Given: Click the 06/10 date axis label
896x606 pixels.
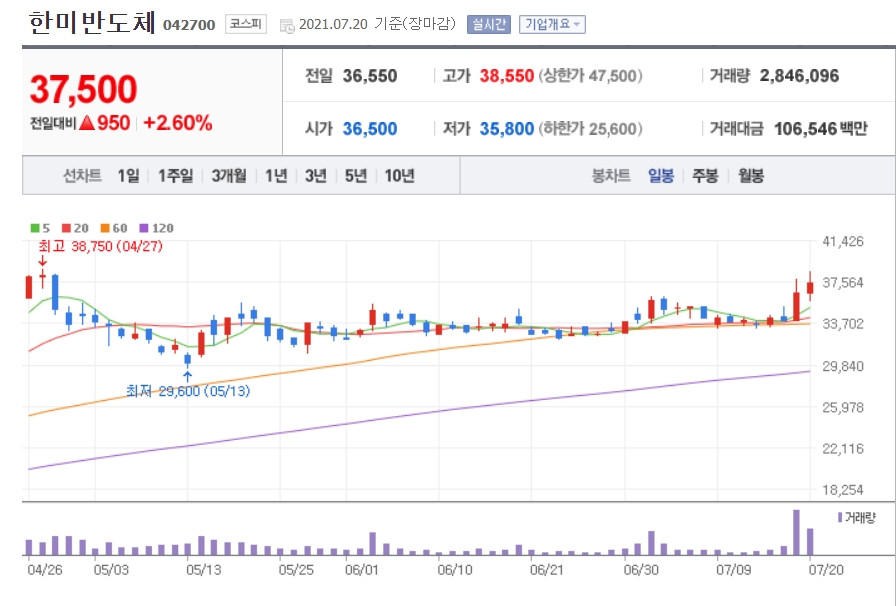Looking at the screenshot, I should pos(455,570).
